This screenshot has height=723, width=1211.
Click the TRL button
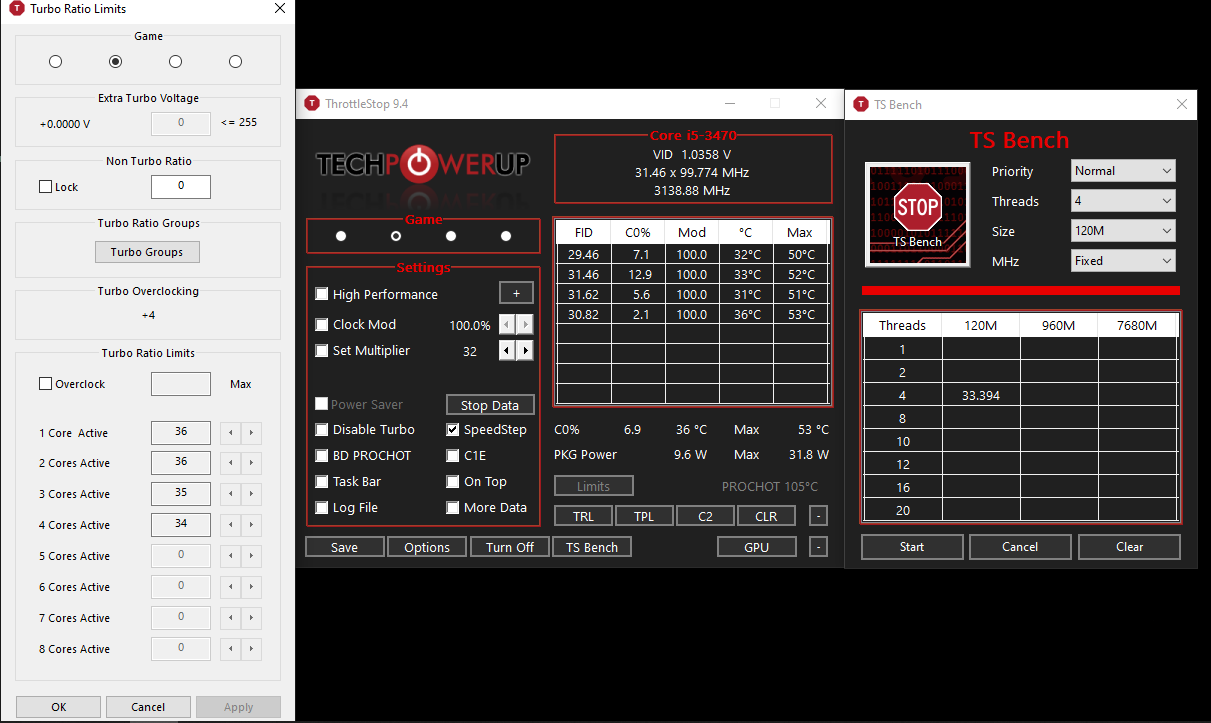click(583, 516)
